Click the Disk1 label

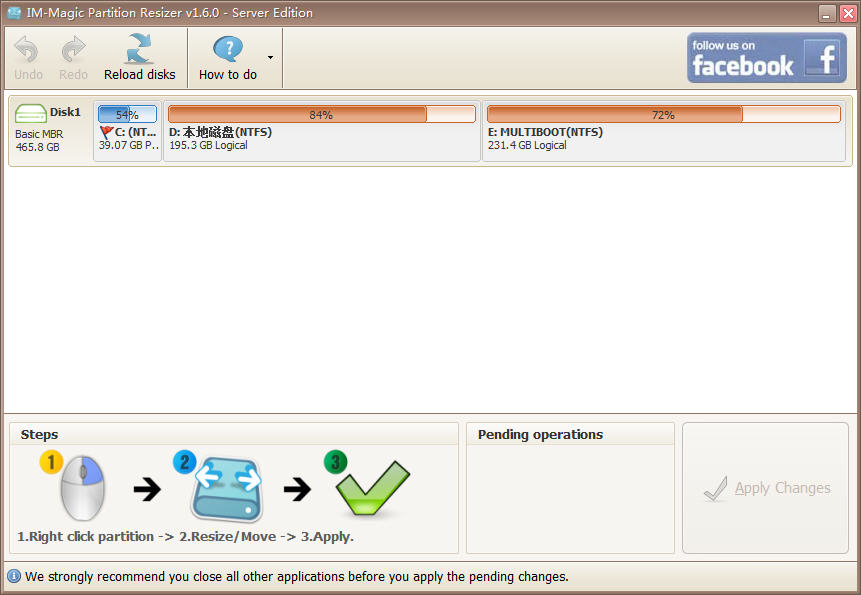(65, 112)
